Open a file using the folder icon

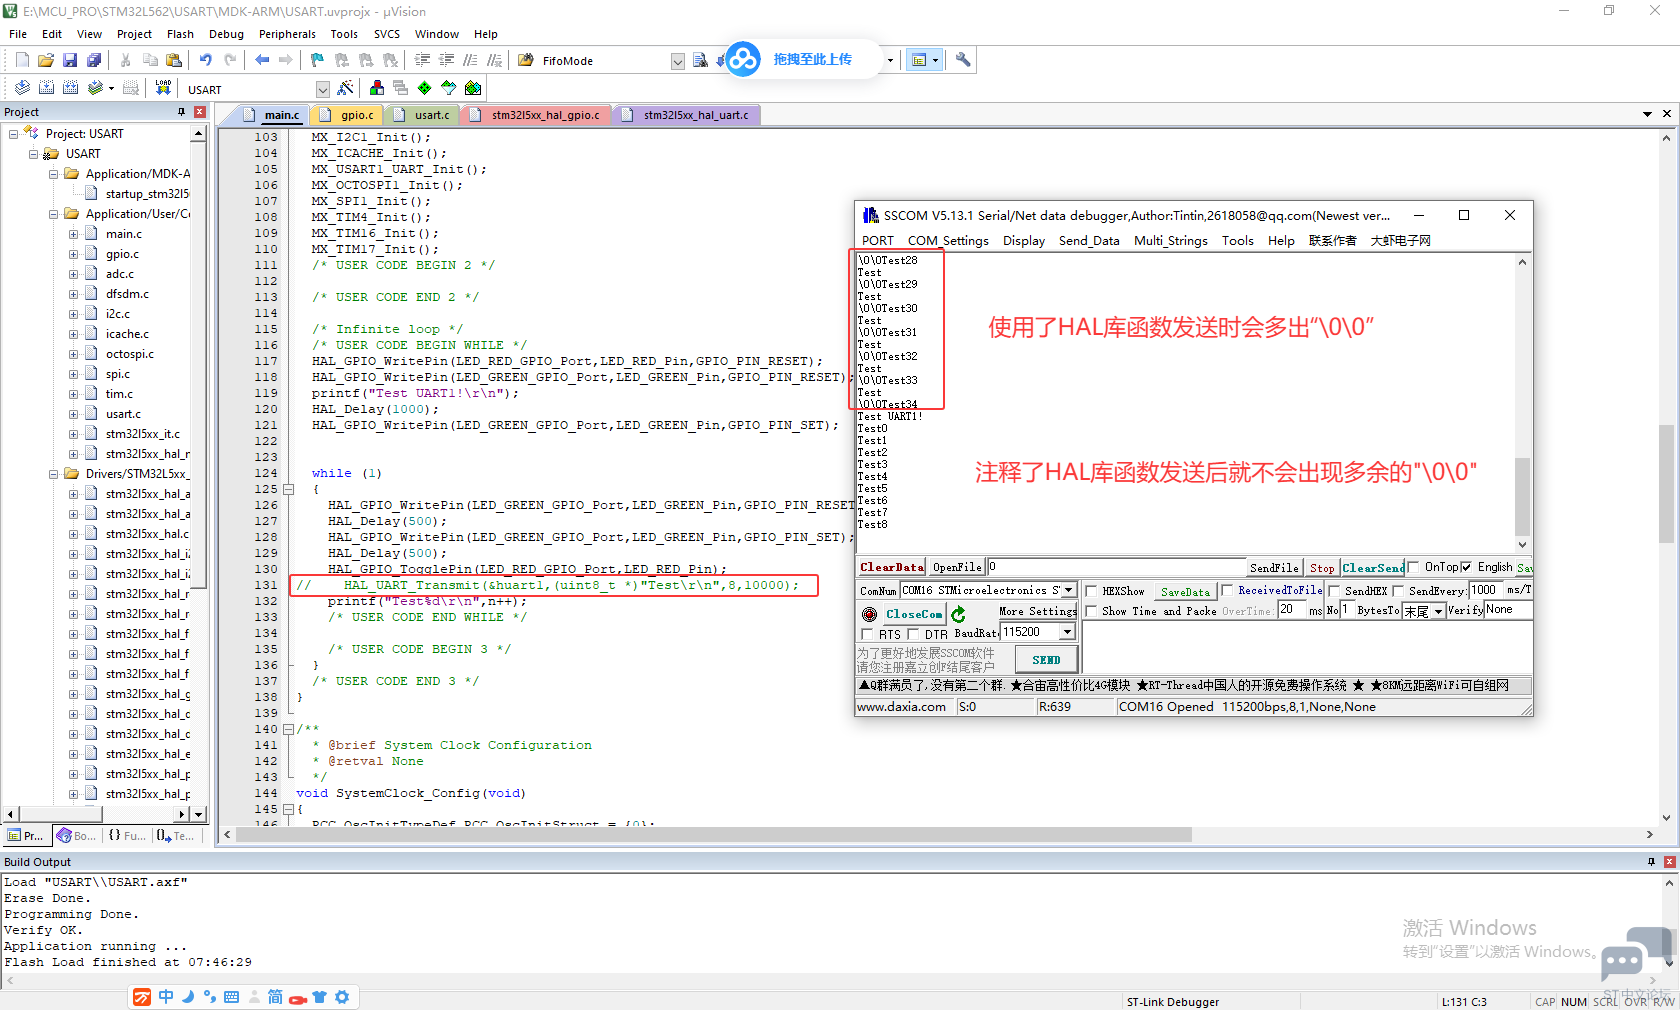[x=46, y=60]
